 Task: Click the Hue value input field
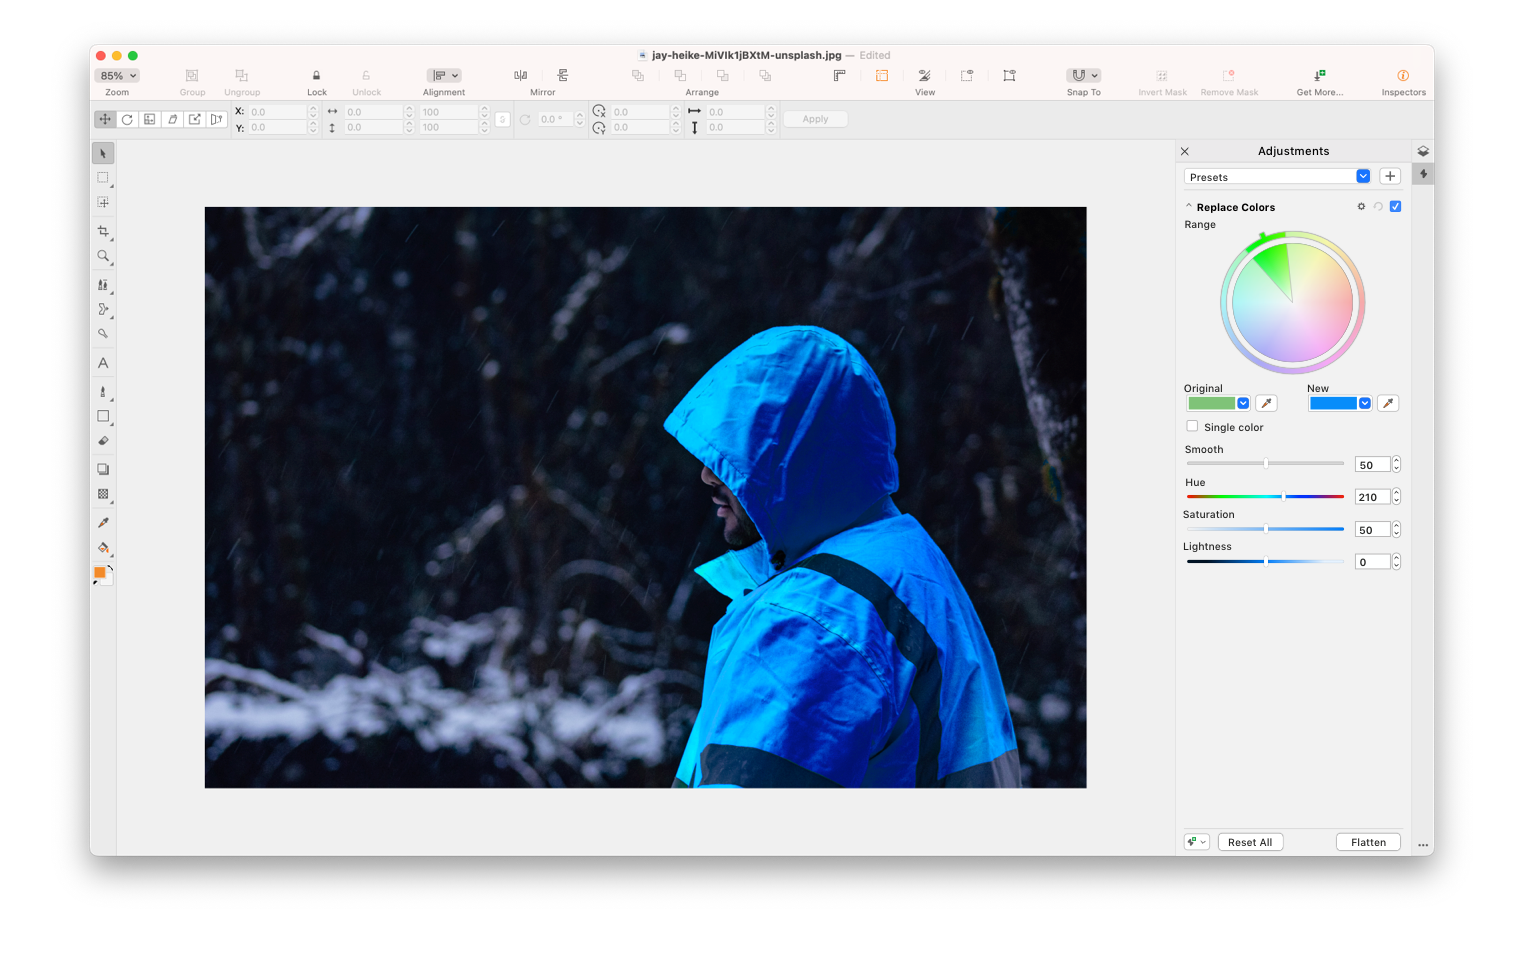(1372, 496)
